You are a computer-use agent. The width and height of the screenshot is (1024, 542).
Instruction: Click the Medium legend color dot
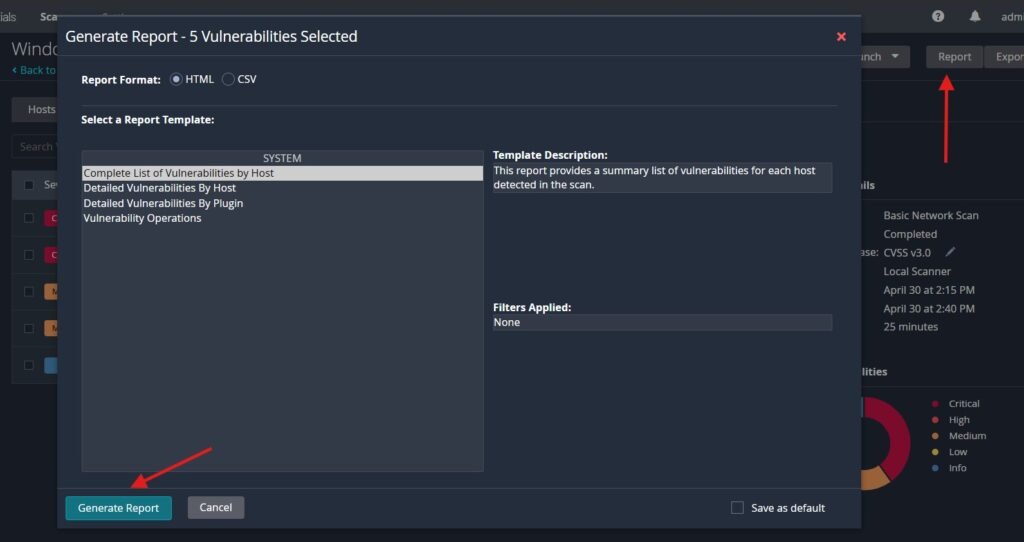pyautogui.click(x=934, y=436)
